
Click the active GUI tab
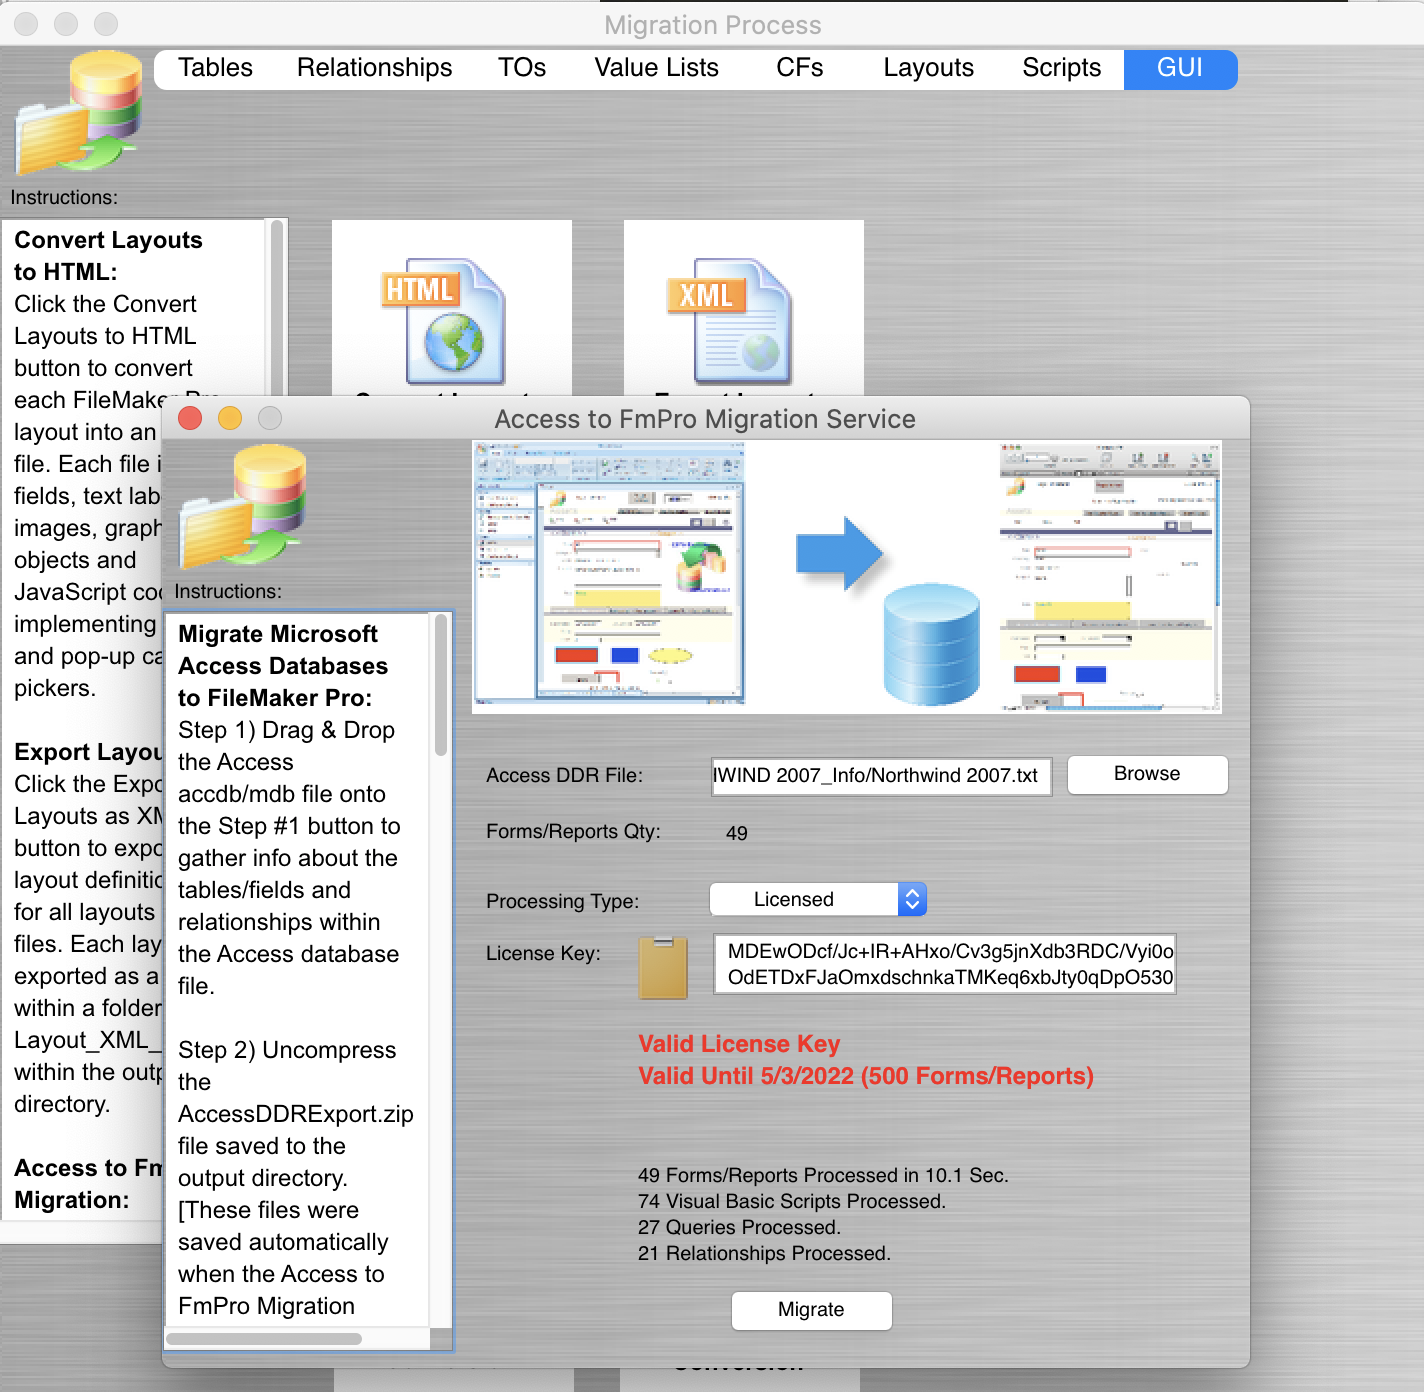[1180, 68]
